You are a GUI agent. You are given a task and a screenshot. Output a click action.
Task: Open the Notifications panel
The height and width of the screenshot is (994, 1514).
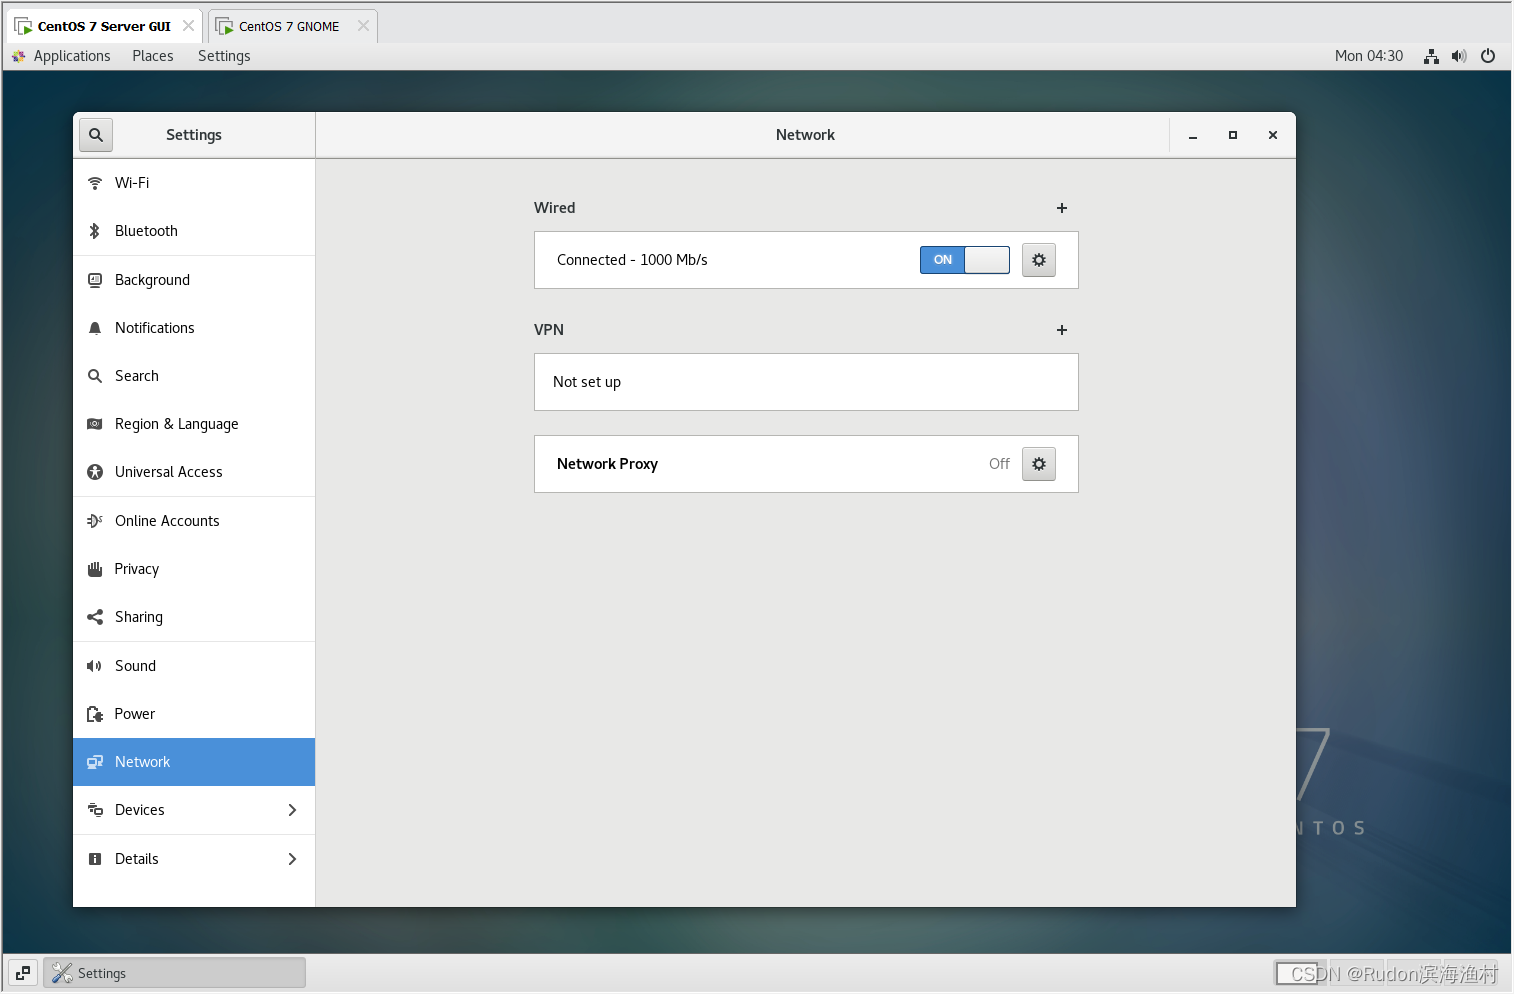(x=155, y=327)
